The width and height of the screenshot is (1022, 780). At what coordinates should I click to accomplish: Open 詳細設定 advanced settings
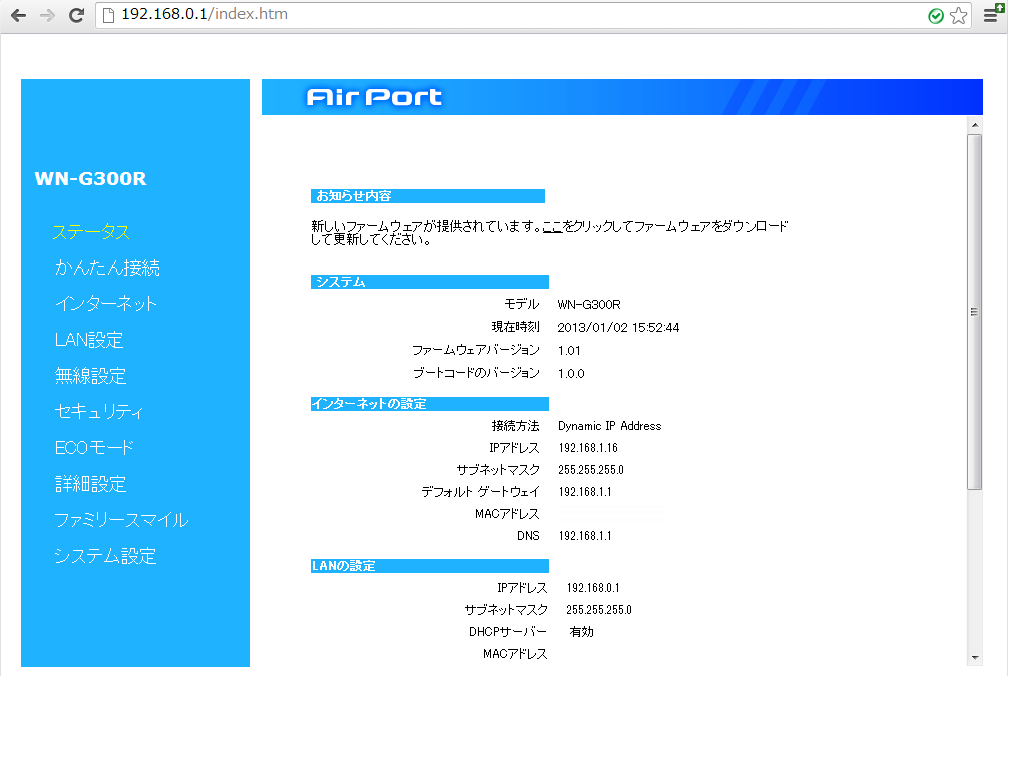tap(90, 484)
